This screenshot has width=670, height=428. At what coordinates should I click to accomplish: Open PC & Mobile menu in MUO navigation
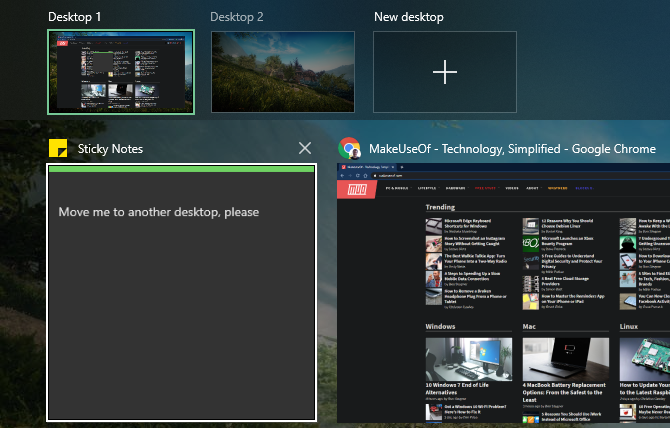397,188
